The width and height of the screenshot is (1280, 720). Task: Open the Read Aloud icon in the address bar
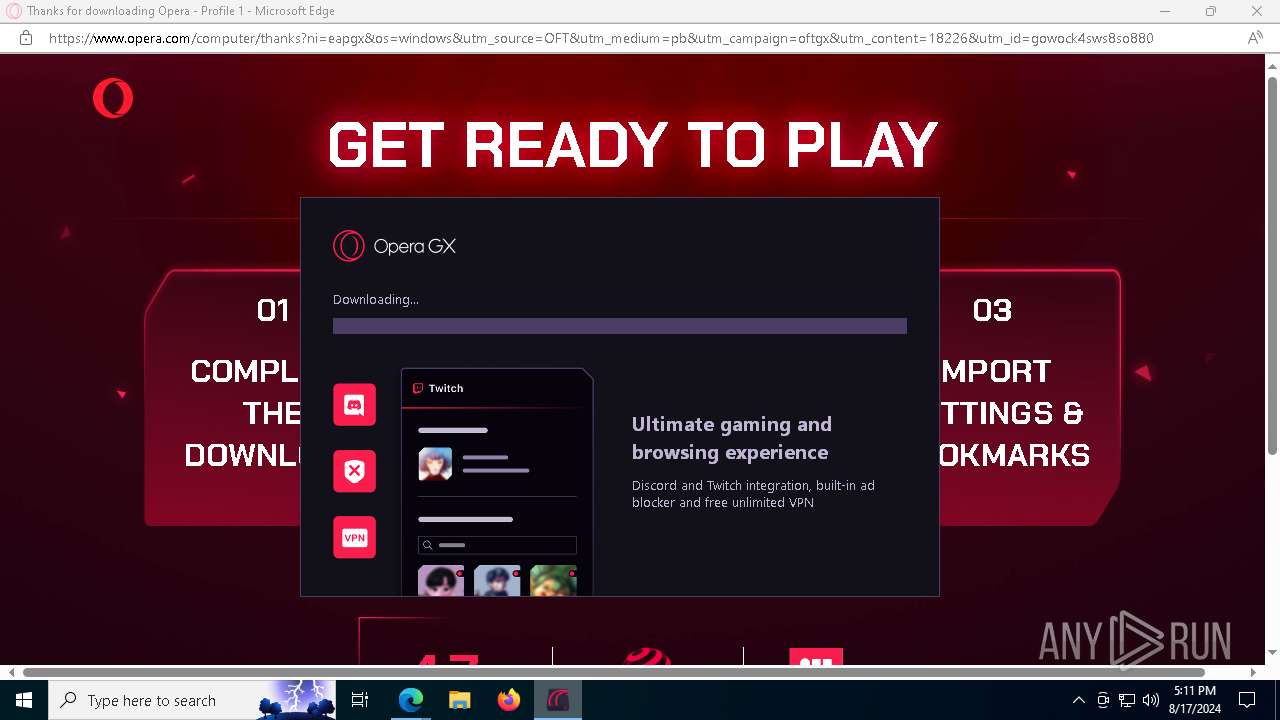pos(1255,38)
